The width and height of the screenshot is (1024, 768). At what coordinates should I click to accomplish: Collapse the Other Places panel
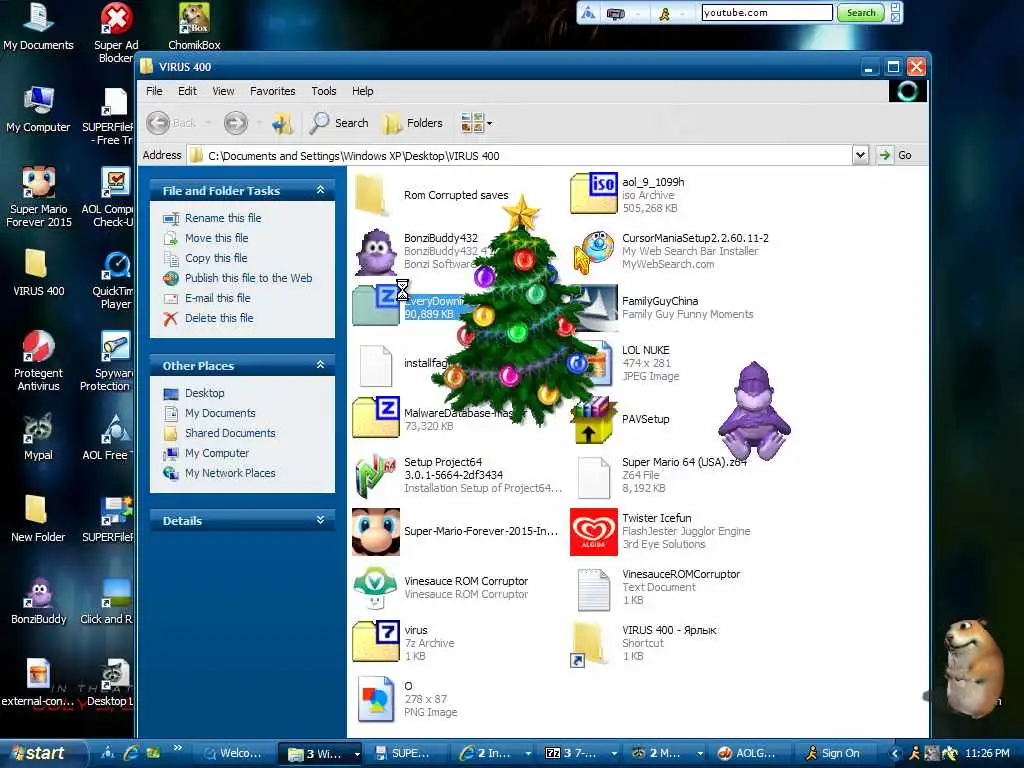click(x=320, y=365)
